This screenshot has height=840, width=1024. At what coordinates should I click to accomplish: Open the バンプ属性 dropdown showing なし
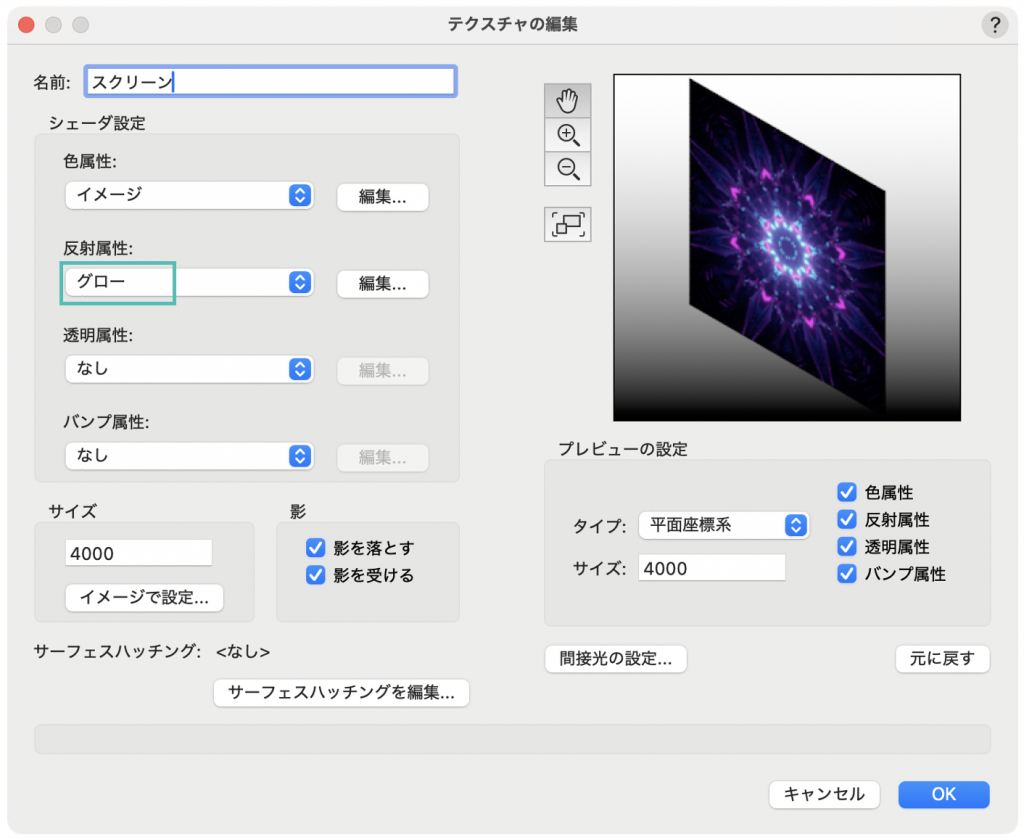click(x=189, y=456)
